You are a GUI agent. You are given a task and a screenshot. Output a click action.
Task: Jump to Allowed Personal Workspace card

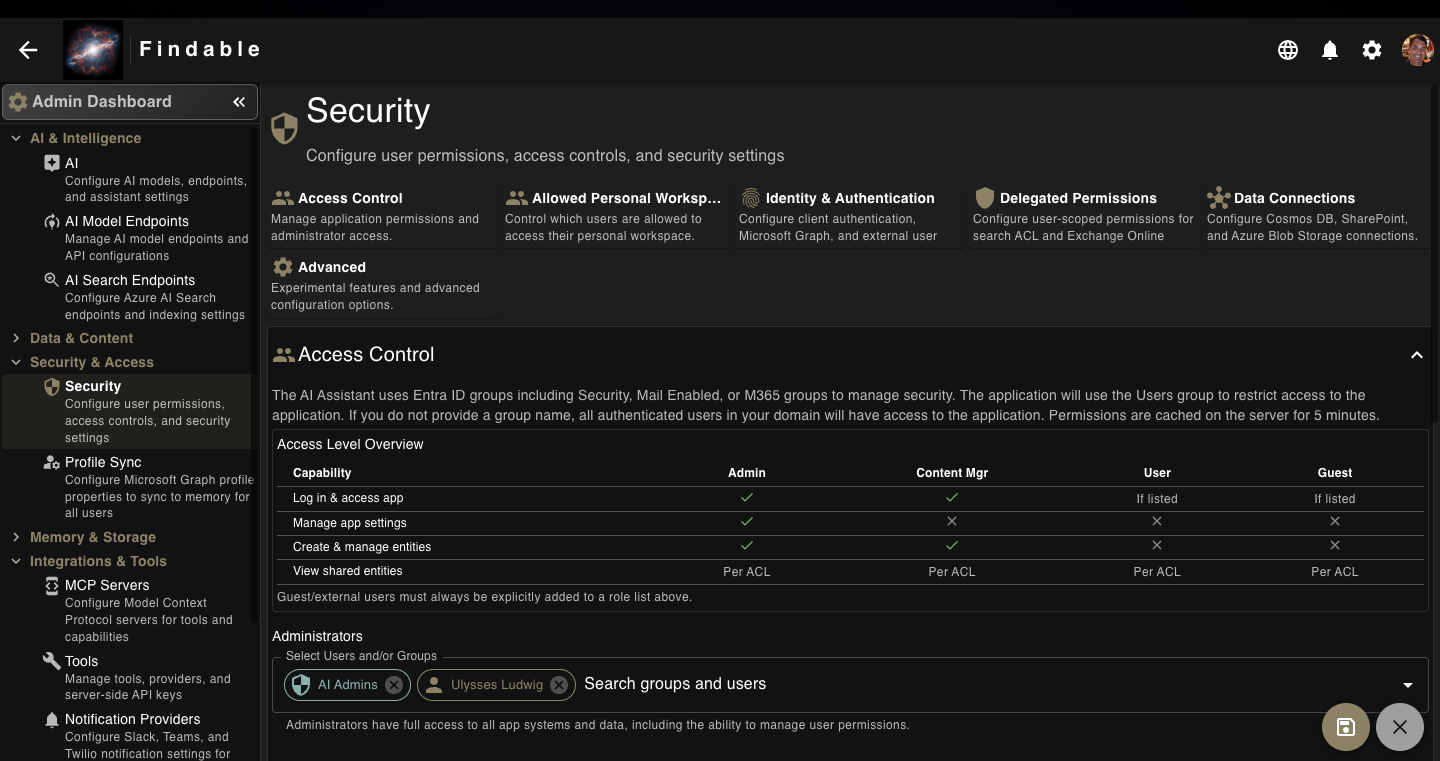pyautogui.click(x=617, y=216)
